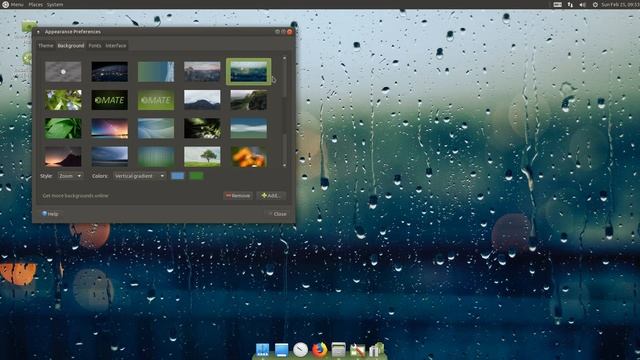Open the Menu in the top panel
This screenshot has width=640, height=360.
tap(17, 4)
